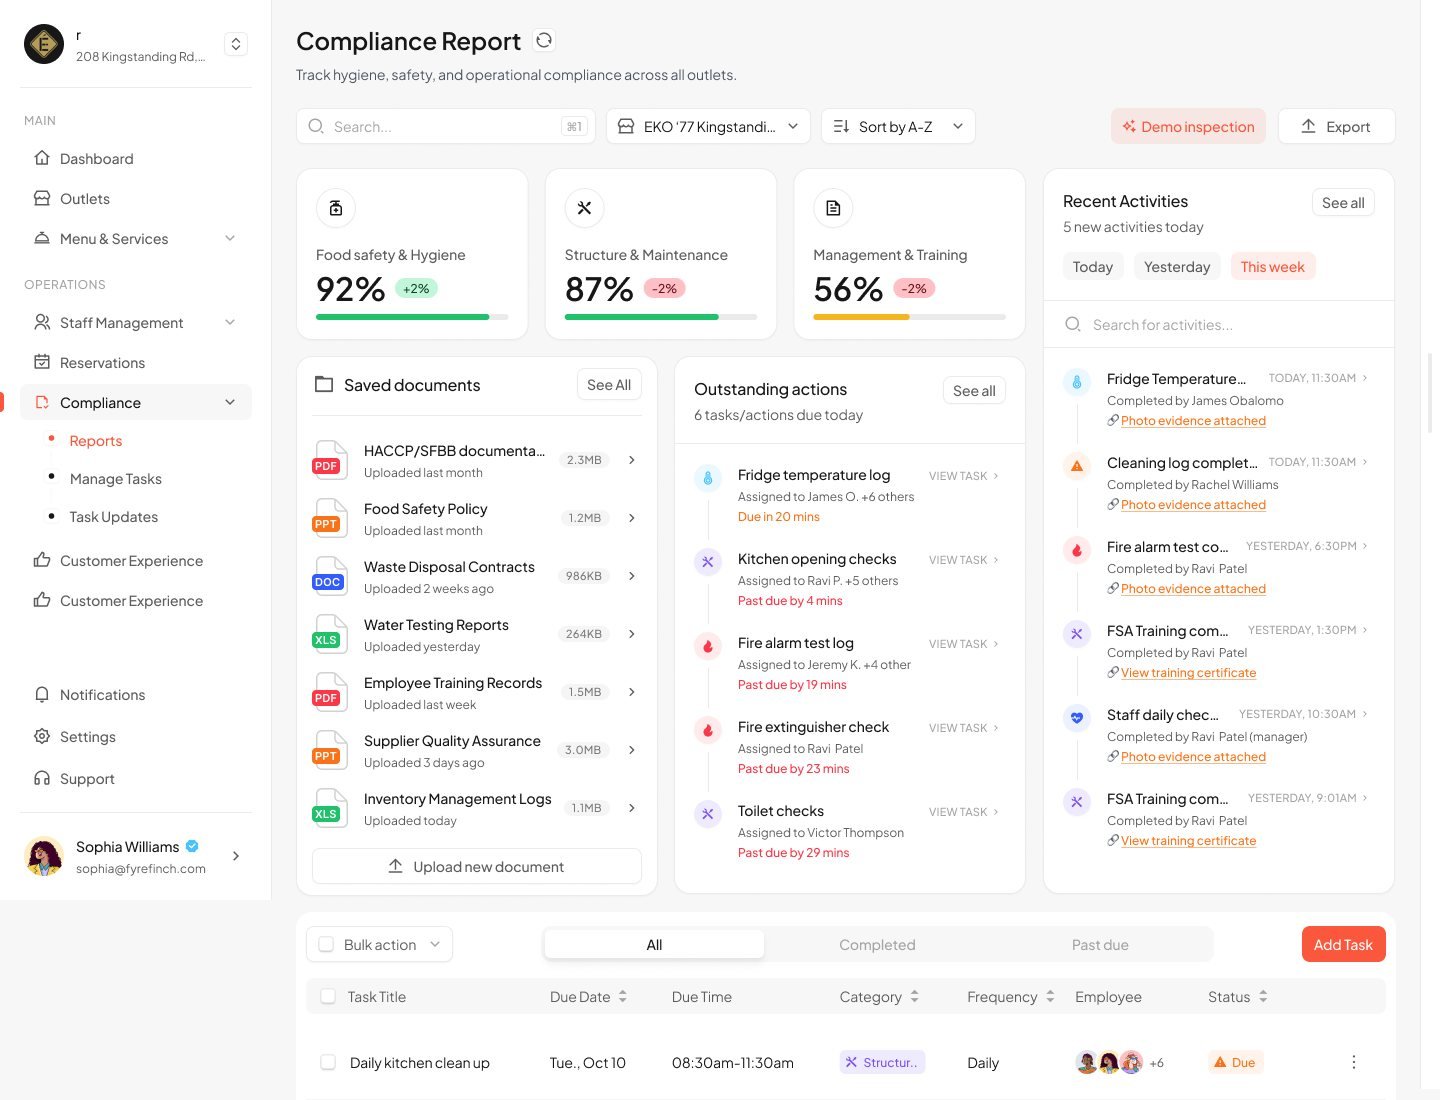Click the Waste Disposal Contracts DOC icon
The image size is (1440, 1100).
point(330,576)
